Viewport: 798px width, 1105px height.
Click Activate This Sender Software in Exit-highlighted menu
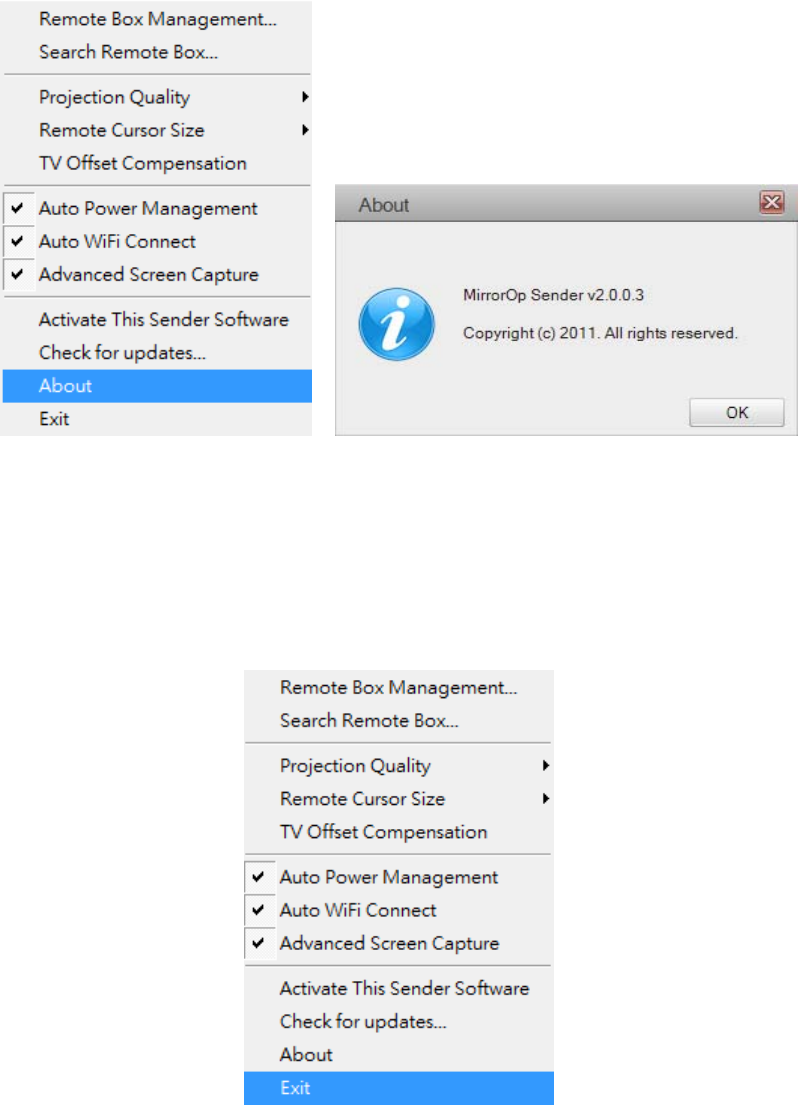404,989
